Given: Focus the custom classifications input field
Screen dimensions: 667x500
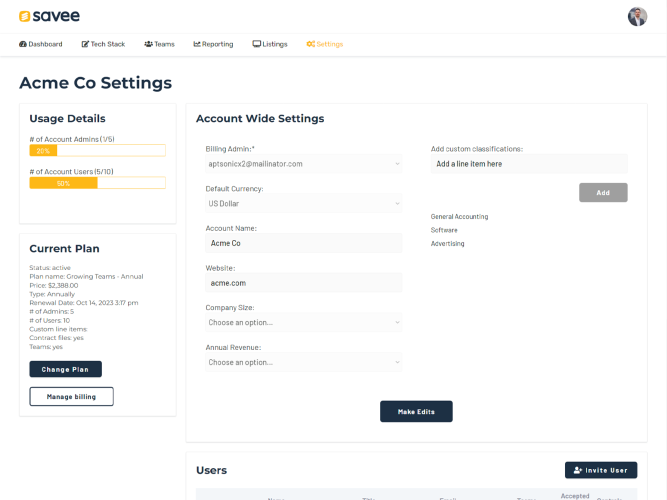Looking at the screenshot, I should (x=529, y=164).
